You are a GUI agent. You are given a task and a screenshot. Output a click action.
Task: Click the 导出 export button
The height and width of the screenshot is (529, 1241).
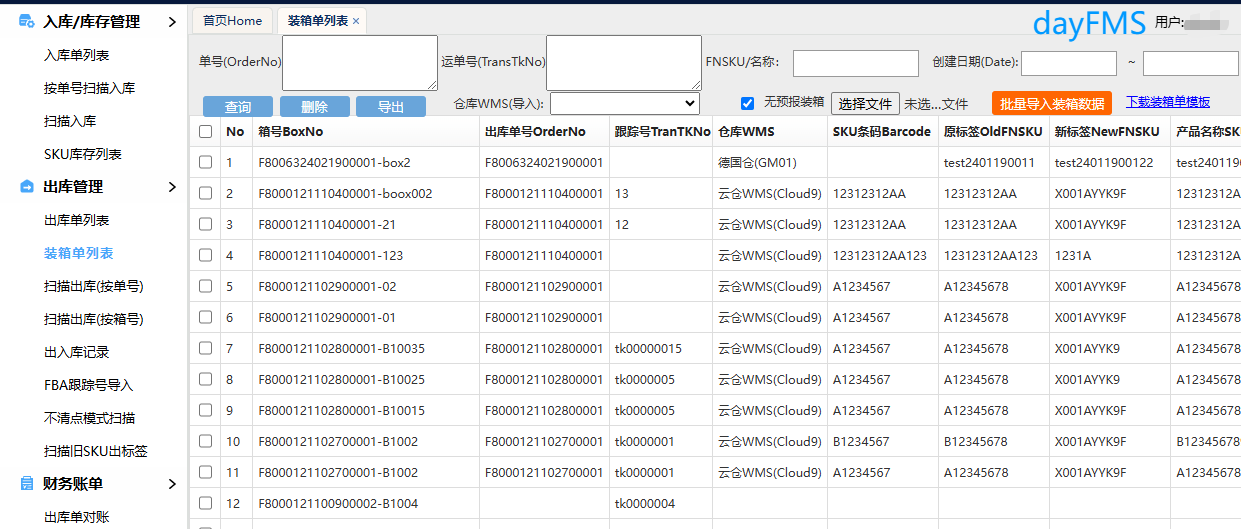(391, 107)
